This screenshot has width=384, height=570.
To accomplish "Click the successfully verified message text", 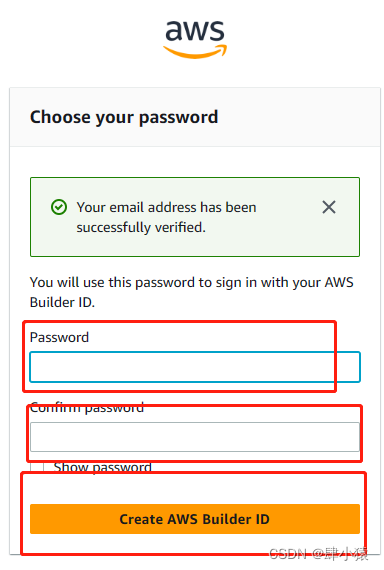I will pos(167,217).
